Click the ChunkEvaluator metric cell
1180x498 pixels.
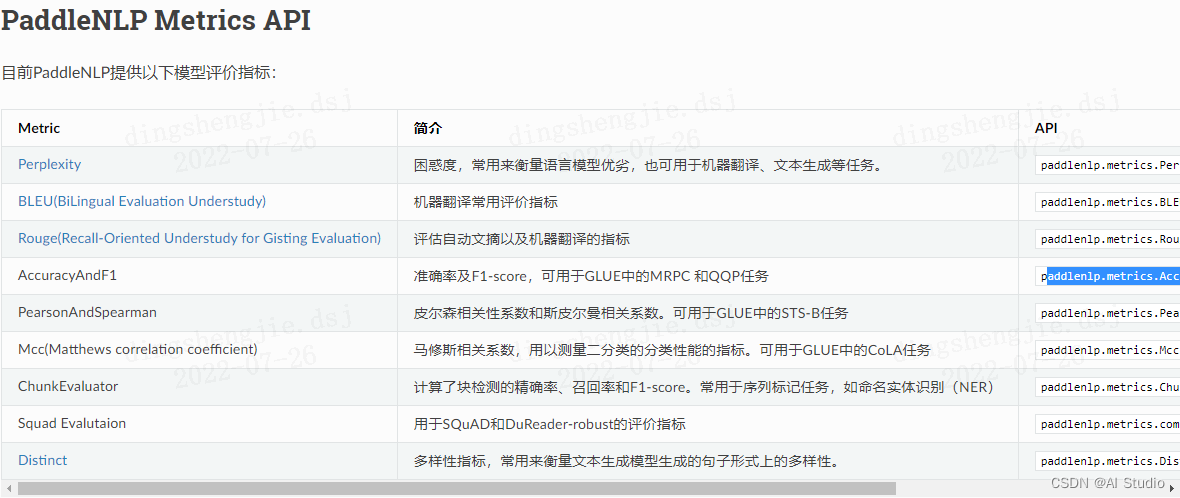tap(68, 387)
